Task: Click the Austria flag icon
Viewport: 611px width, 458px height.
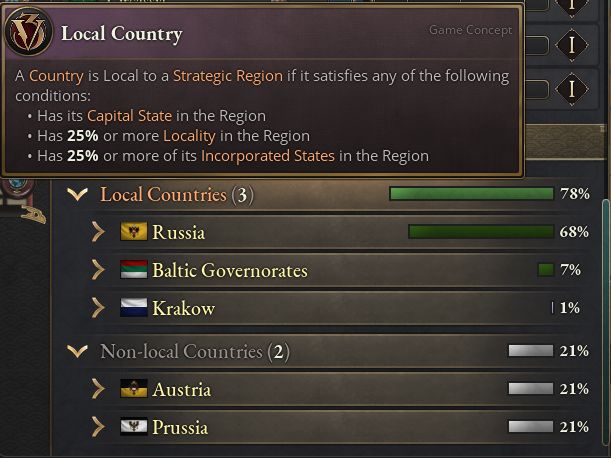Action: coord(133,389)
